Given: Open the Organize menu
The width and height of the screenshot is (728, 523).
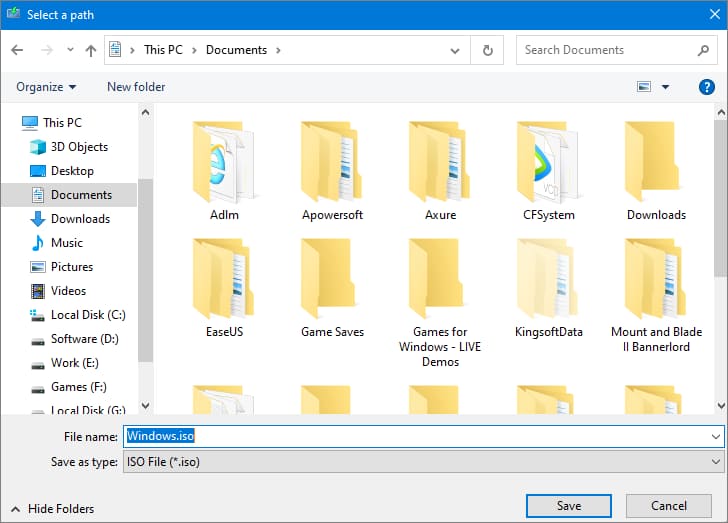Looking at the screenshot, I should pos(46,87).
